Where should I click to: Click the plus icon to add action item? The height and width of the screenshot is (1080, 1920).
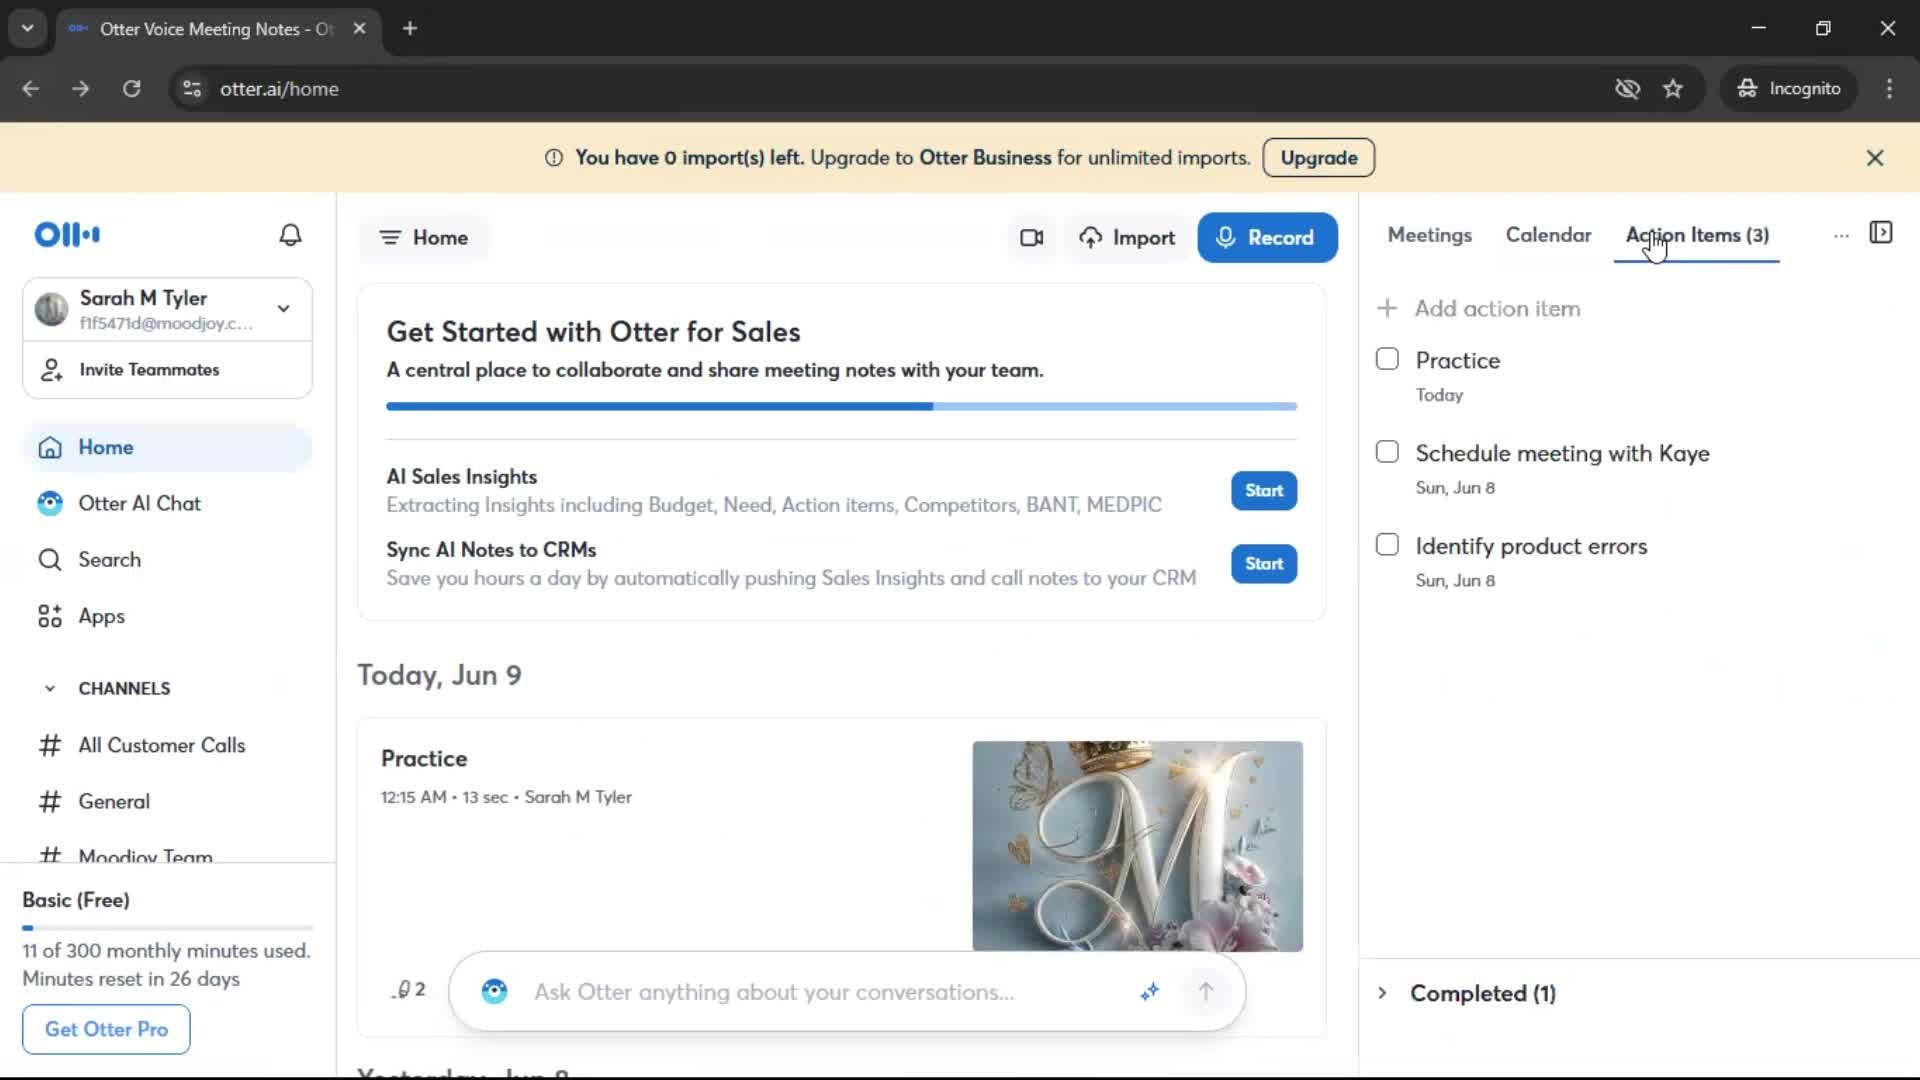click(1387, 308)
